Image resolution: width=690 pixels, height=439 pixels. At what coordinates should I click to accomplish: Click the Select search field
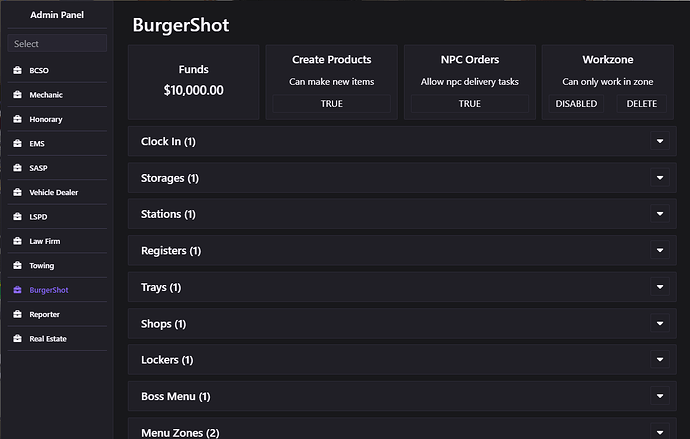(x=57, y=44)
